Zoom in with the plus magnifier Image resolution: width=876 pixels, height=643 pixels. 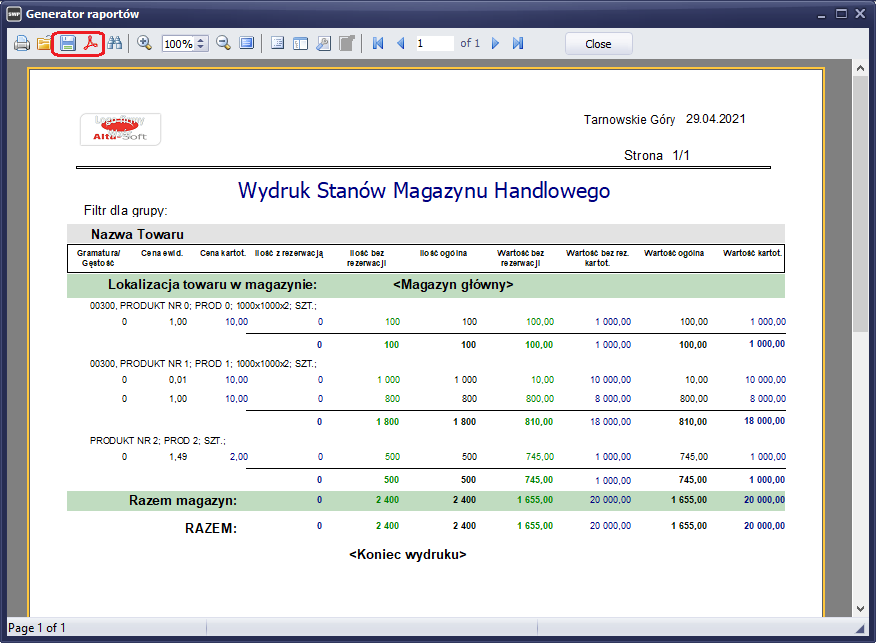[x=145, y=44]
